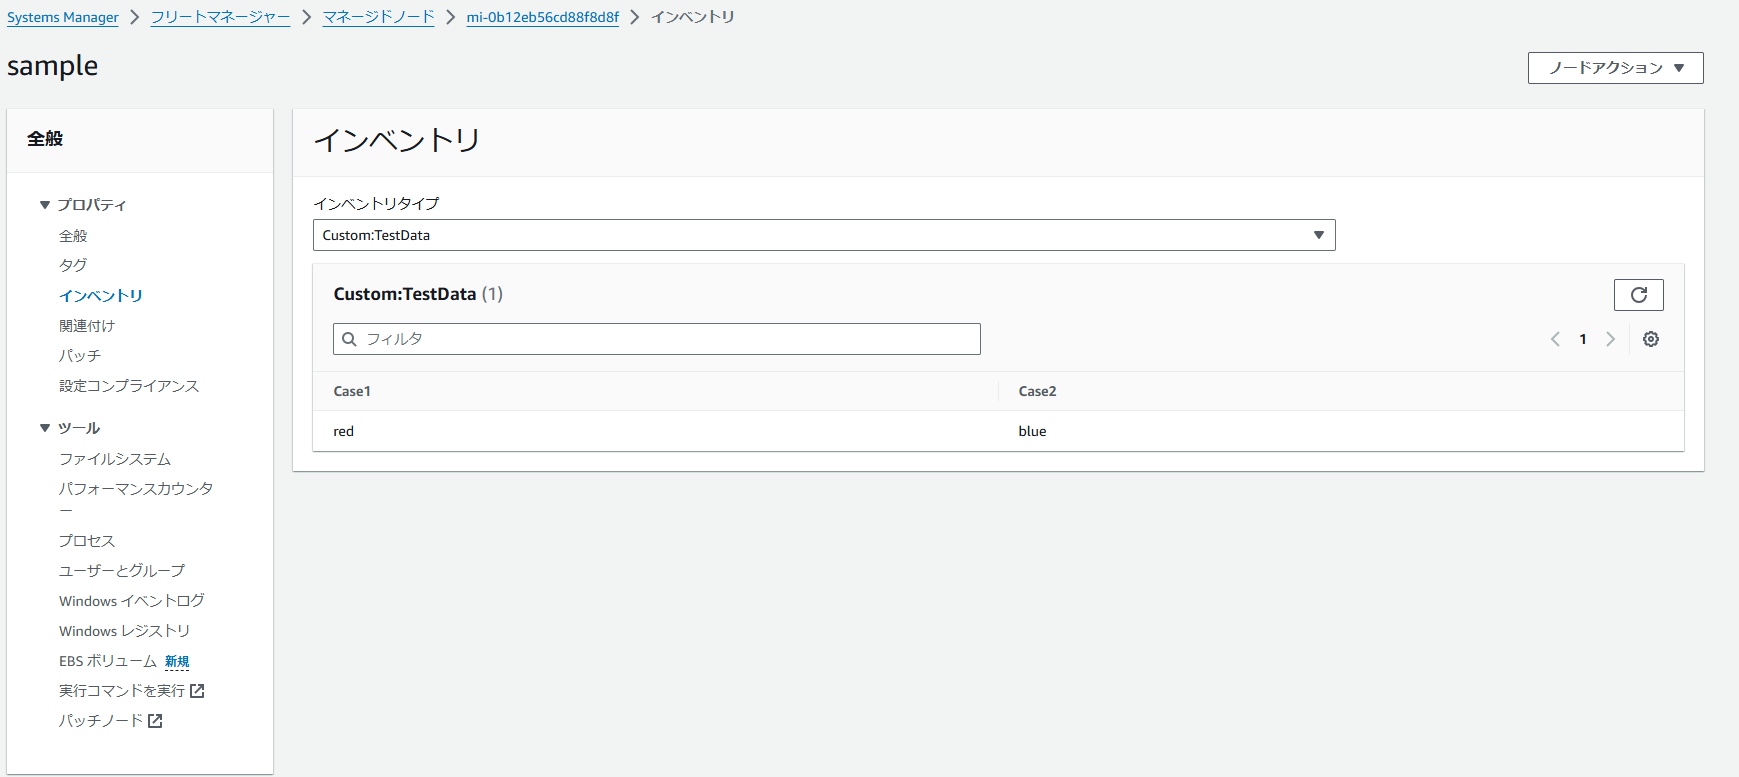Collapse the プロパティ section triangle
The image size is (1739, 777).
click(x=45, y=205)
